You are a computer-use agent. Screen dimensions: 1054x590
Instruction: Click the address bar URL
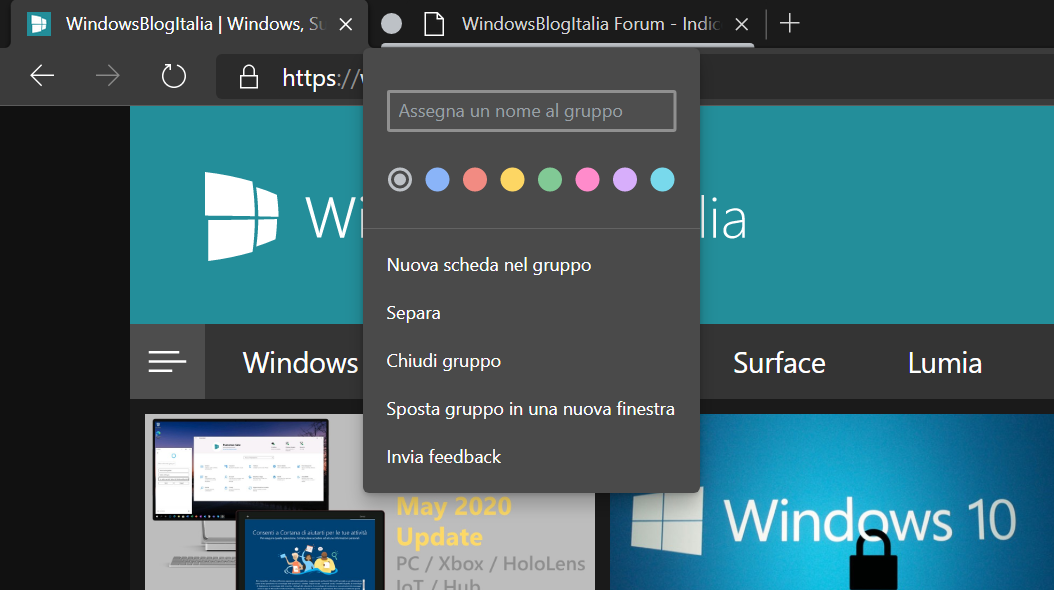[x=322, y=78]
